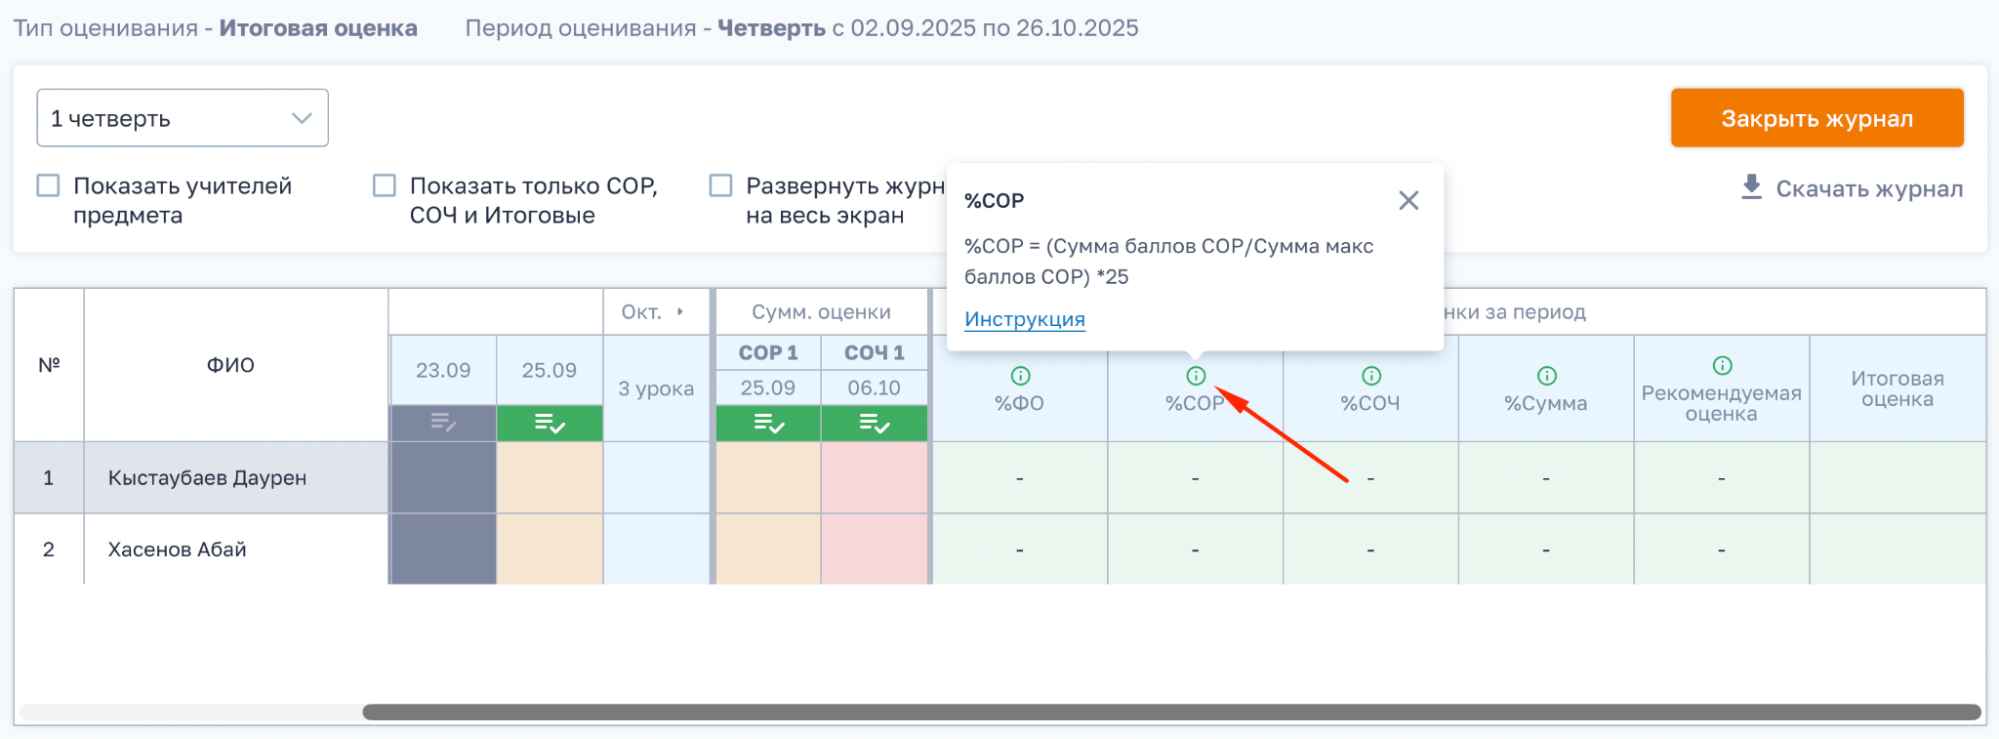Click the %СОЧ info icon
This screenshot has width=1999, height=739.
[1371, 376]
